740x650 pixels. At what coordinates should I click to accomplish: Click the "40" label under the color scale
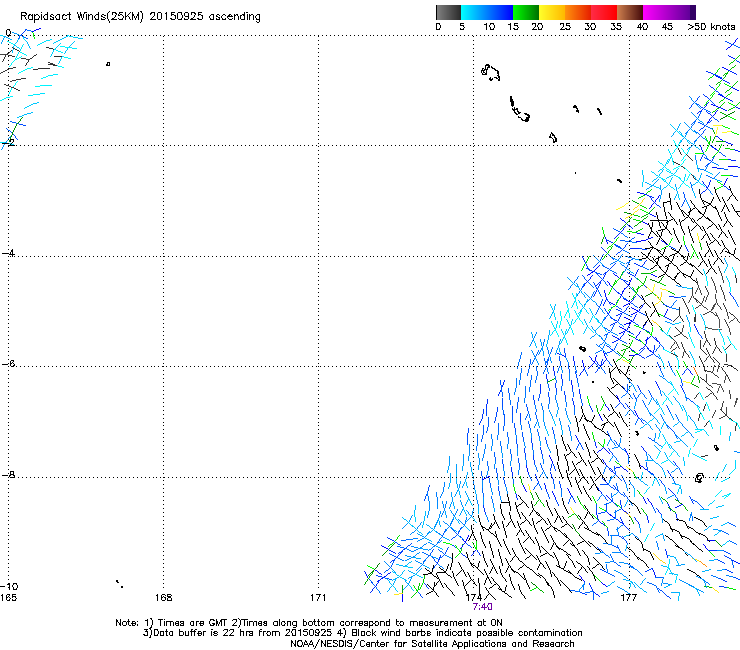click(x=642, y=27)
